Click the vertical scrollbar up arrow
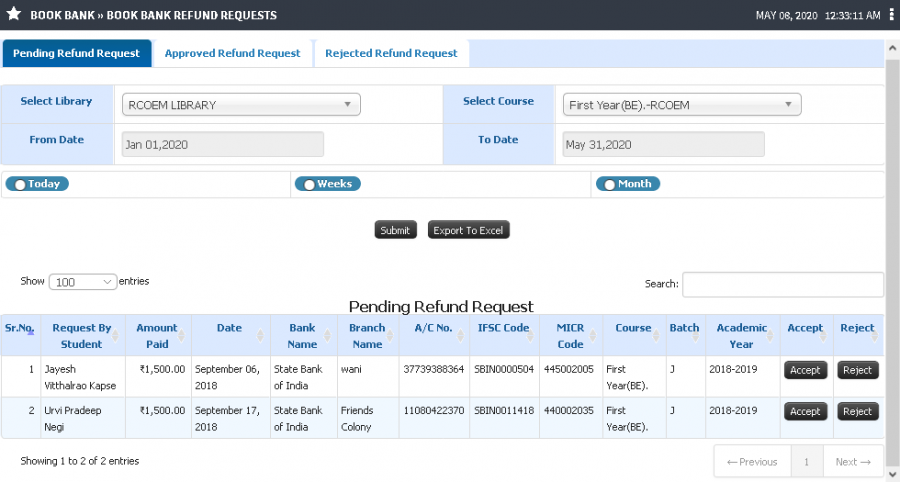Image resolution: width=900 pixels, height=482 pixels. (x=892, y=49)
